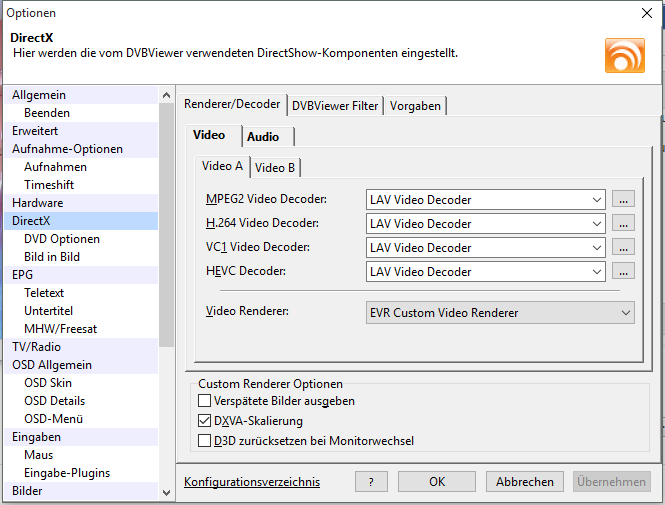Switch to the Video B tab
Screen dimensions: 665x505
tap(275, 167)
